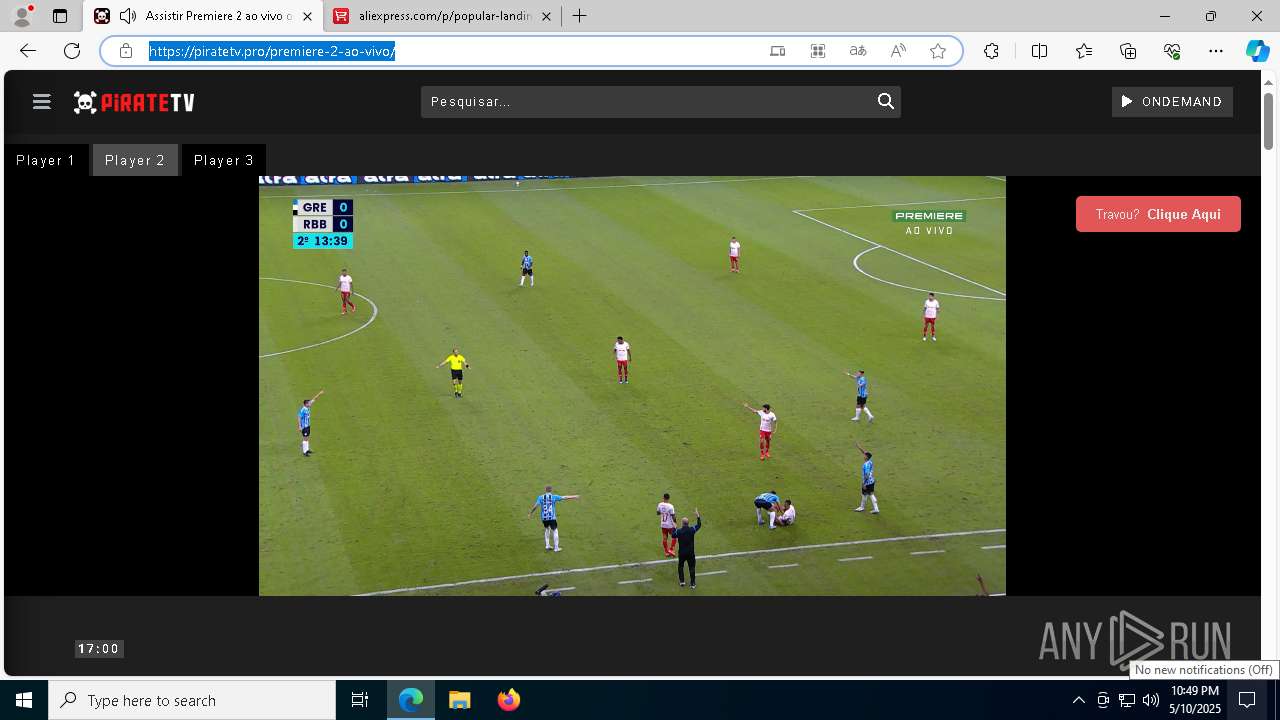Viewport: 1280px width, 720px height.
Task: Open the apps grid icon in address bar
Action: (x=818, y=51)
